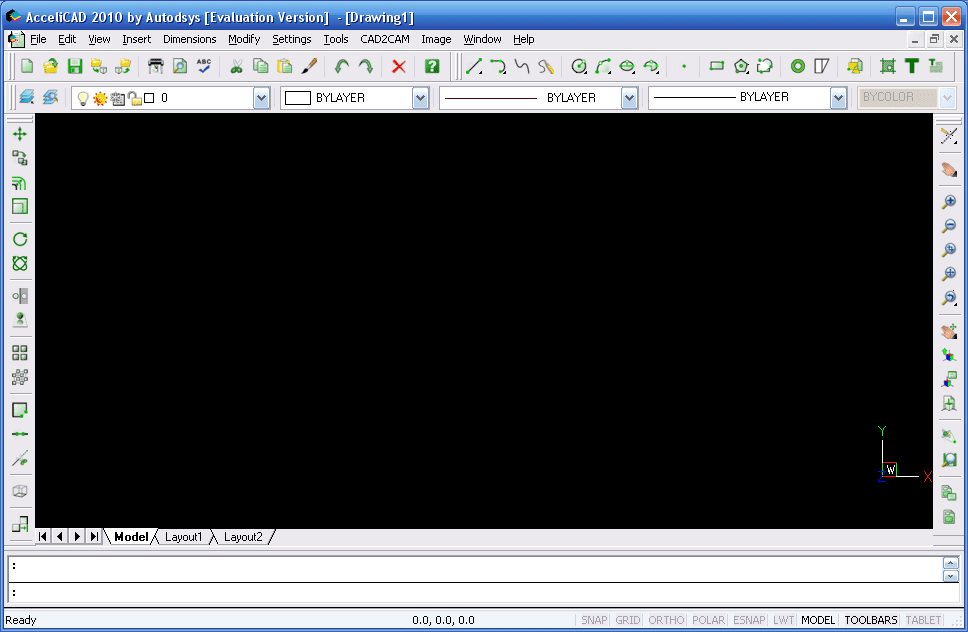Select the Rectangle tool
Viewport: 968px width, 632px height.
click(x=716, y=66)
